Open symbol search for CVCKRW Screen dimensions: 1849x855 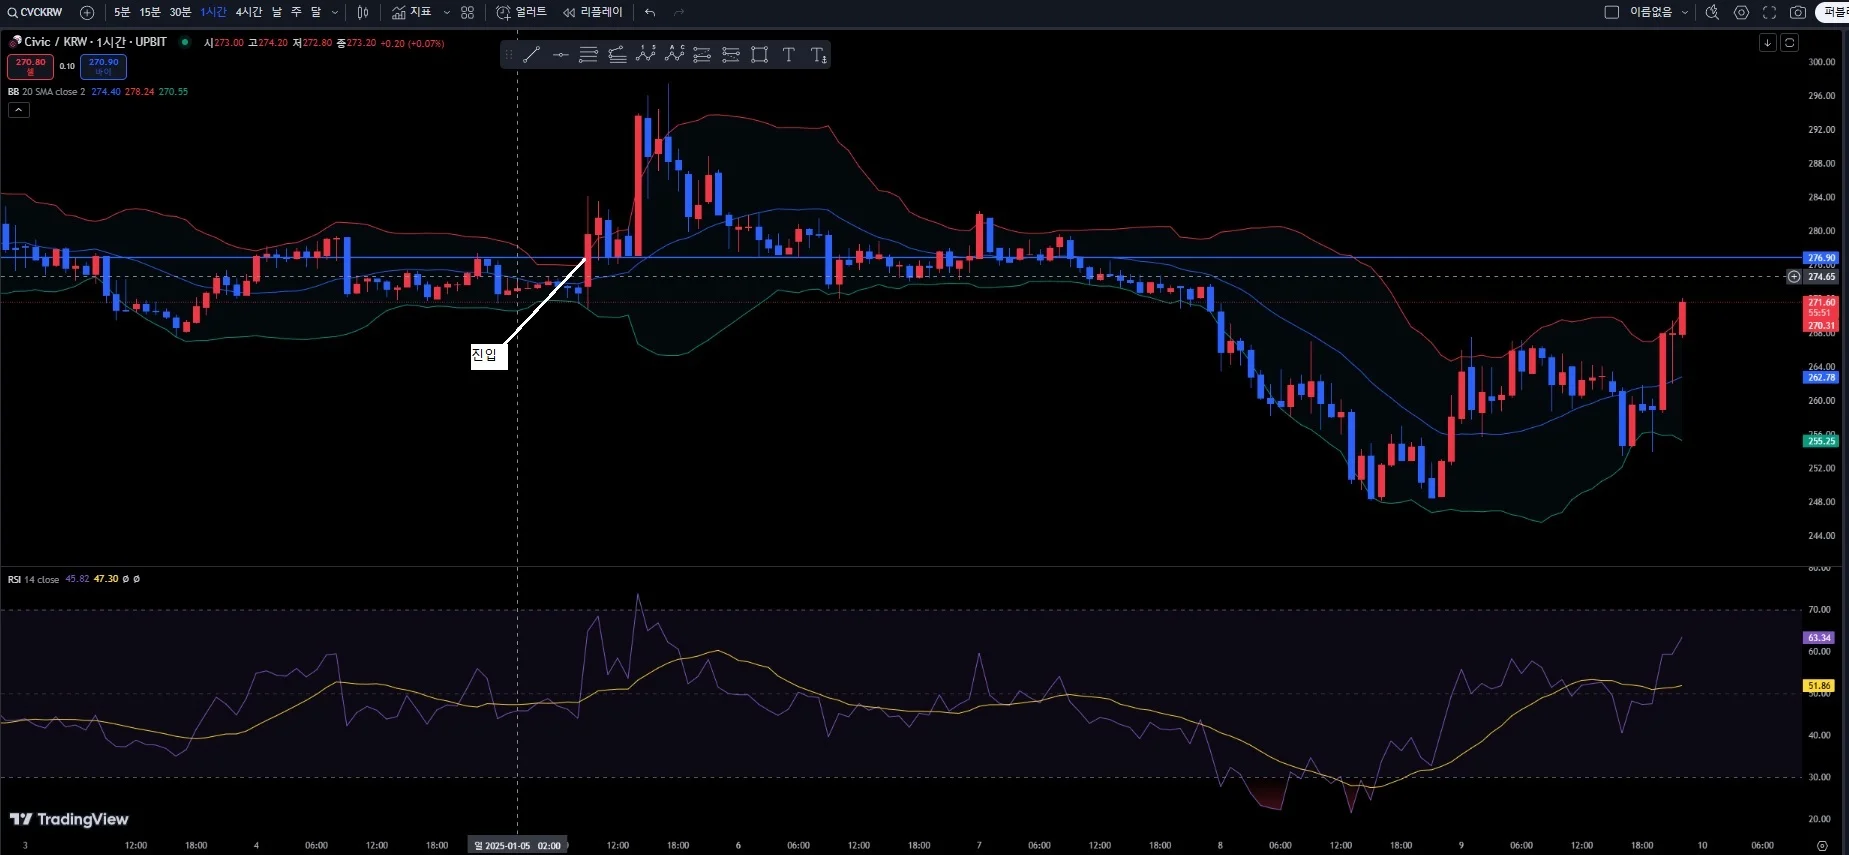[x=35, y=12]
